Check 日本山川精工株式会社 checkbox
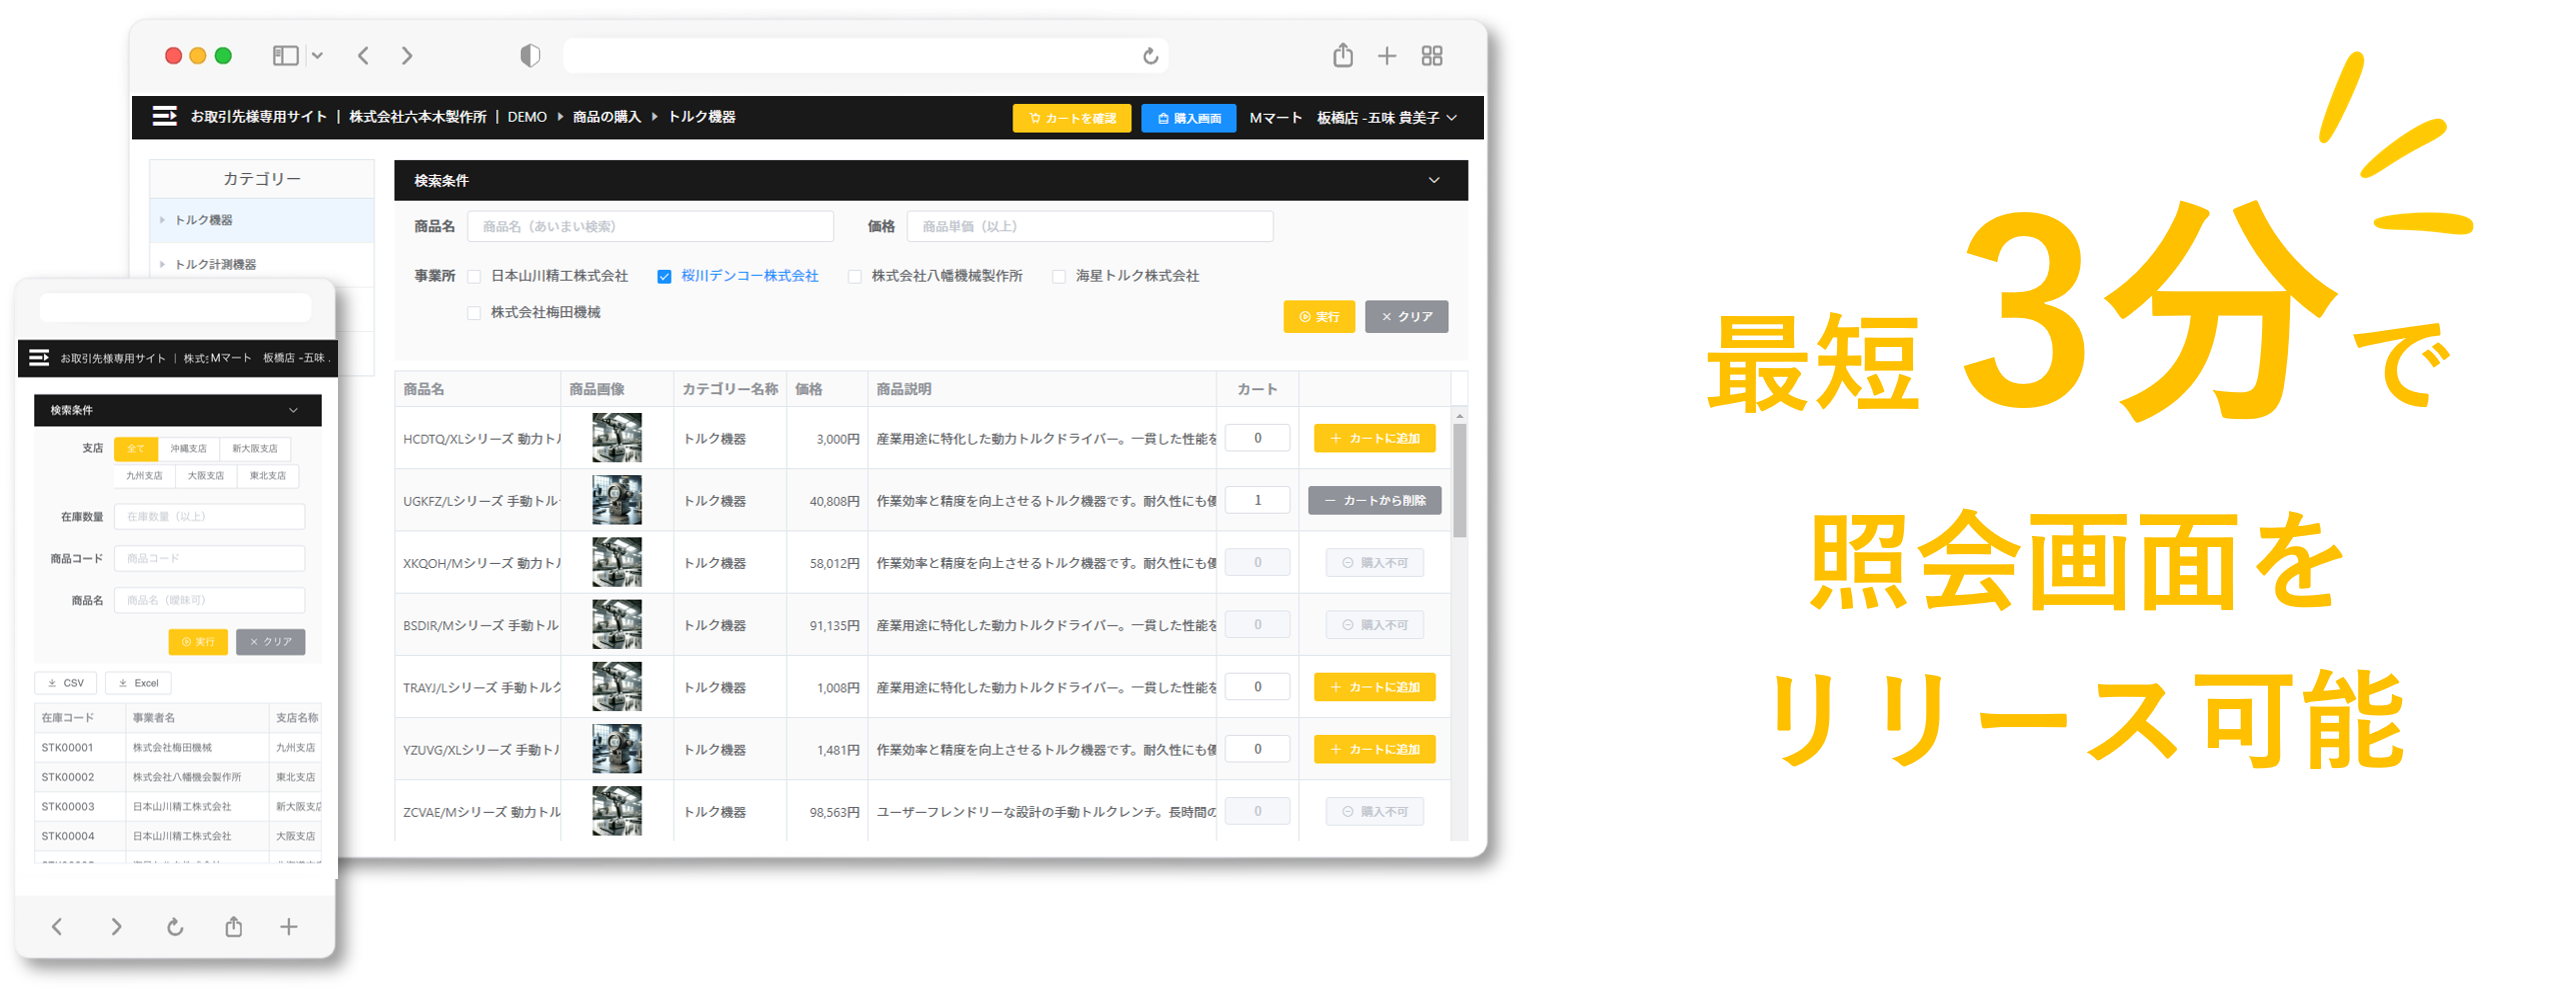 click(x=474, y=277)
